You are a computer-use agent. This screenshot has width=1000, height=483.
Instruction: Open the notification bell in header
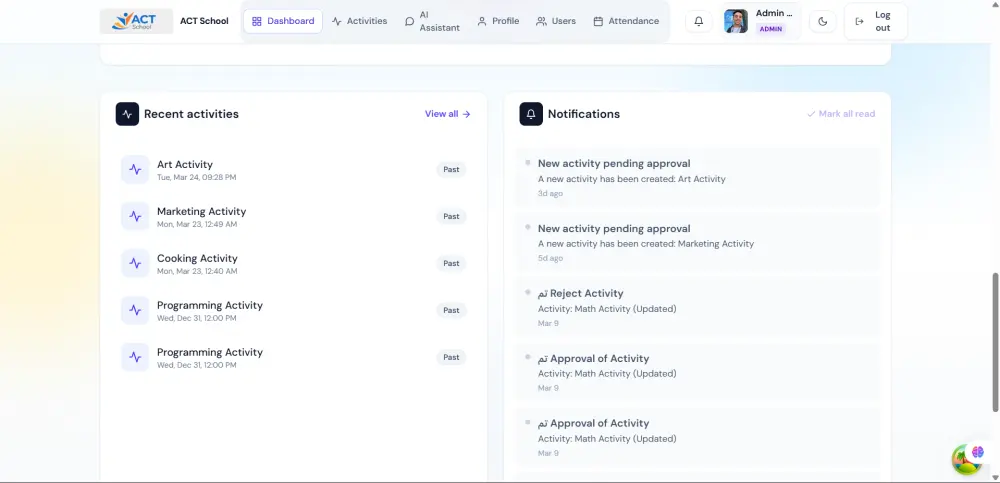(698, 21)
